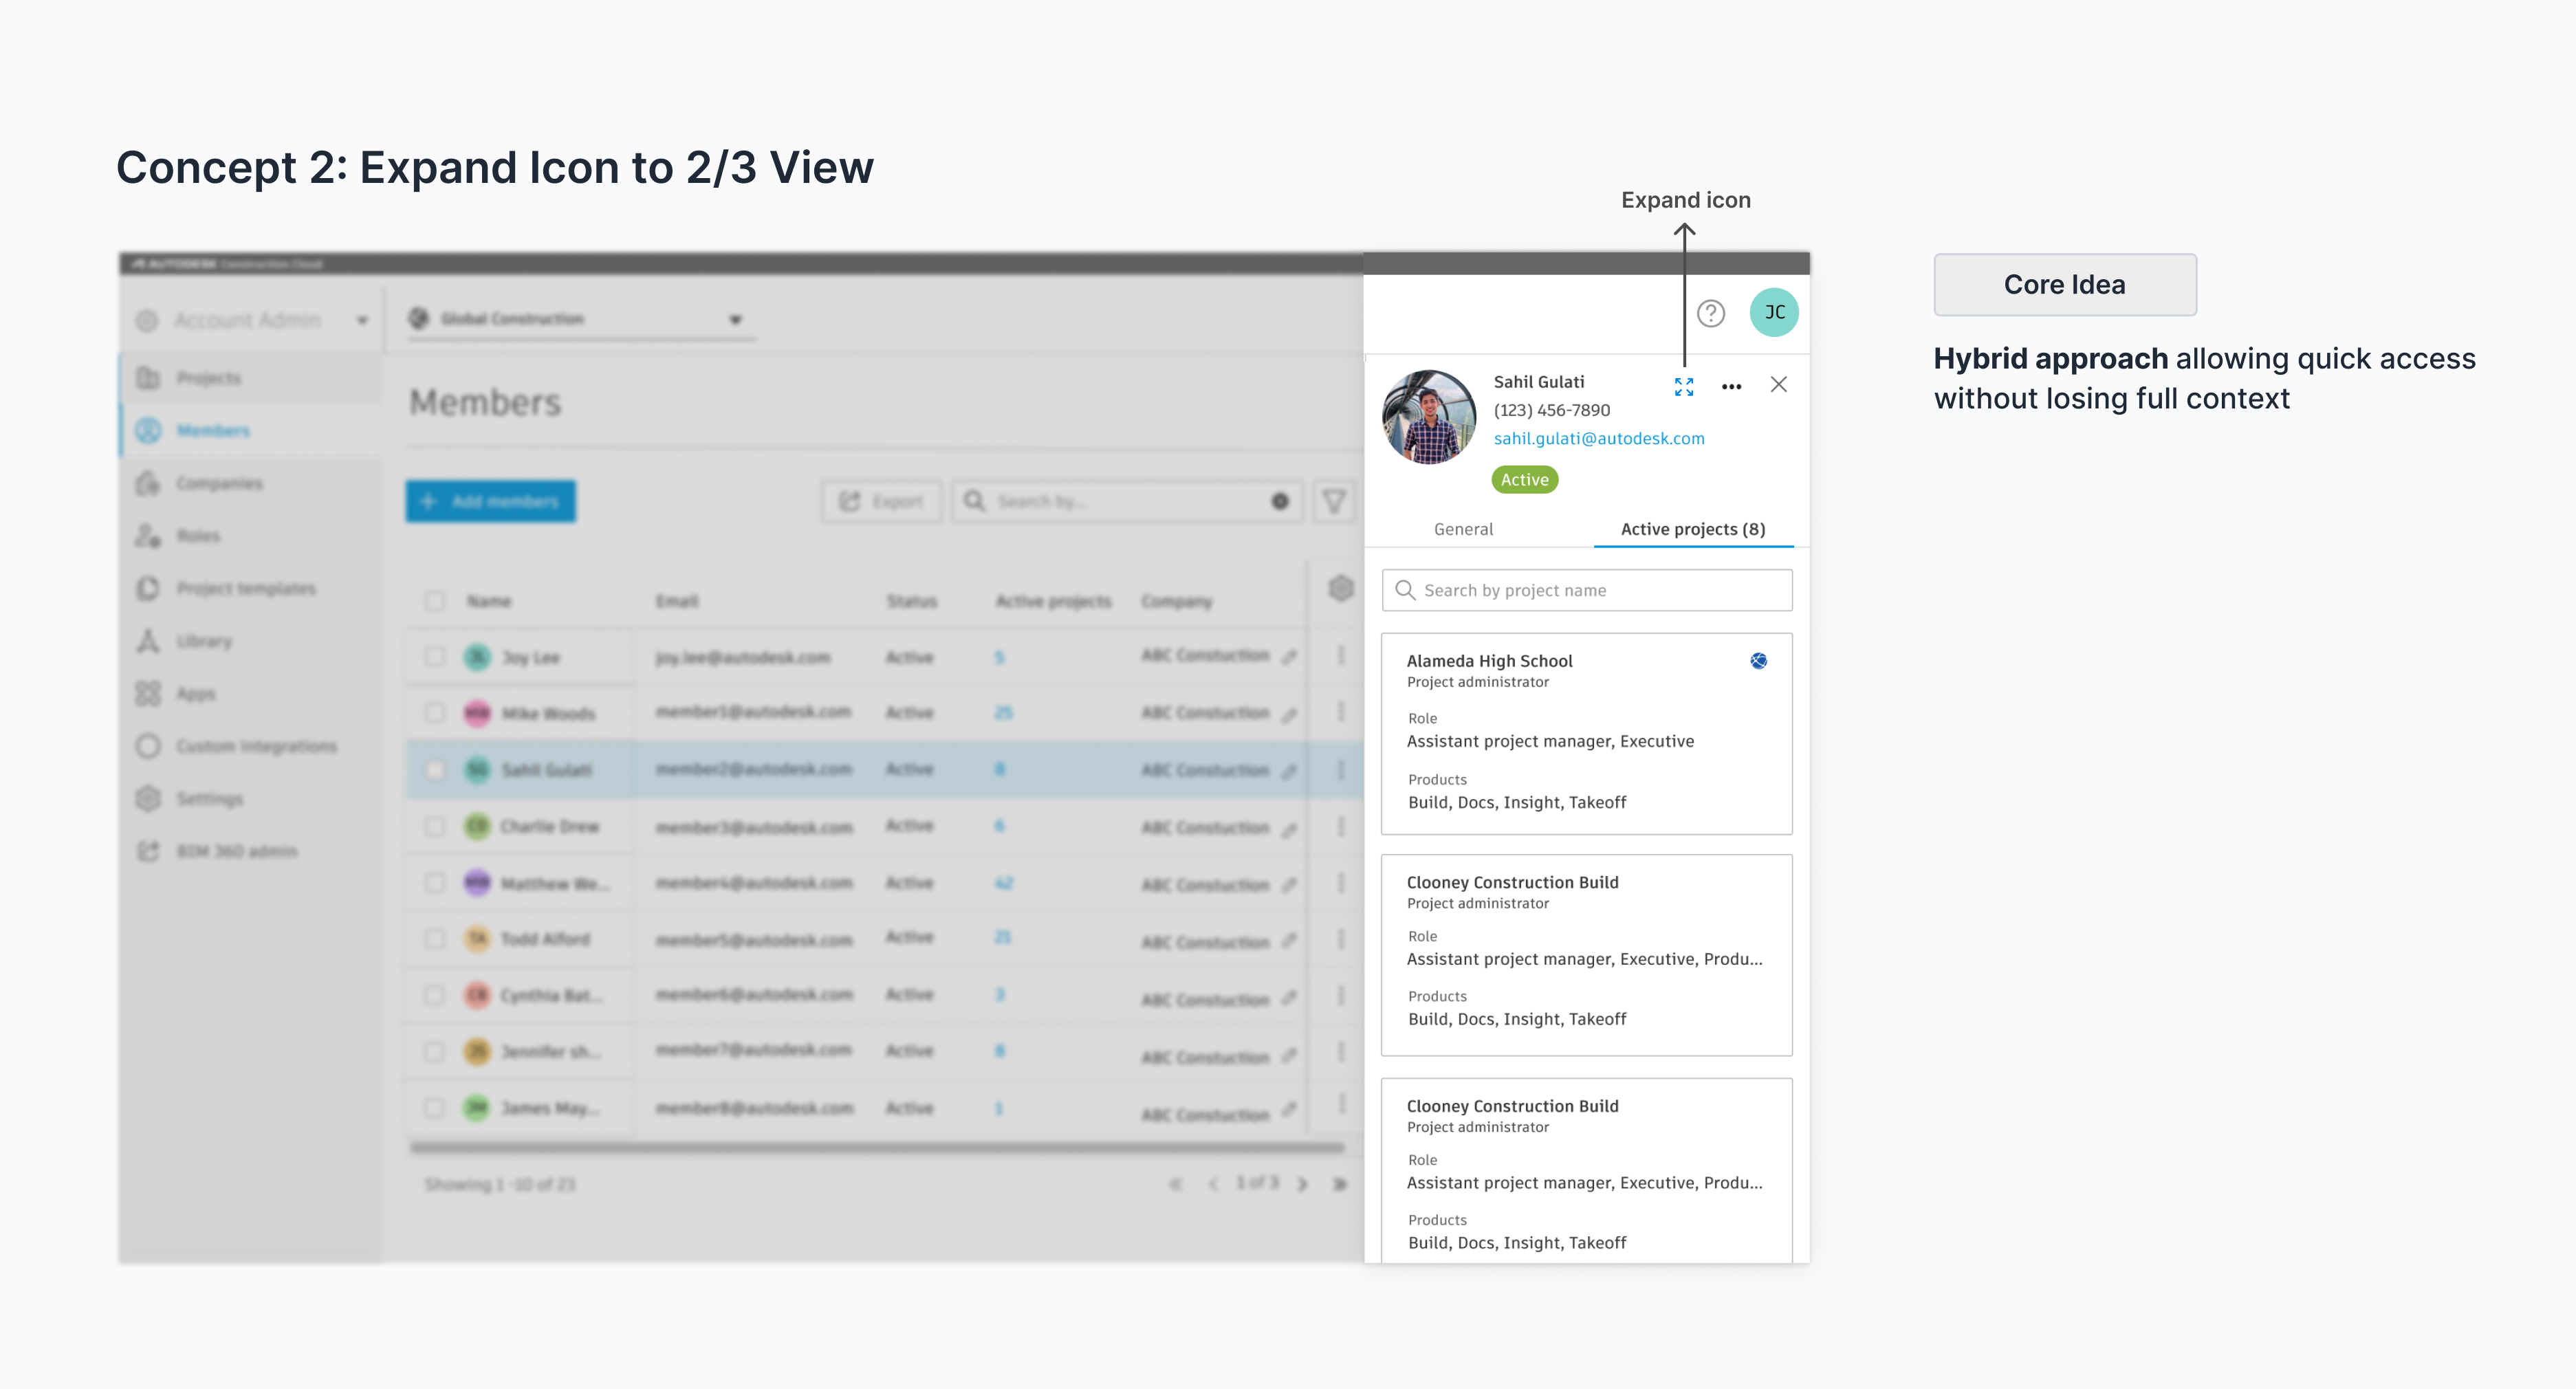
Task: Click the Settings gear sidebar icon
Action: click(x=148, y=798)
